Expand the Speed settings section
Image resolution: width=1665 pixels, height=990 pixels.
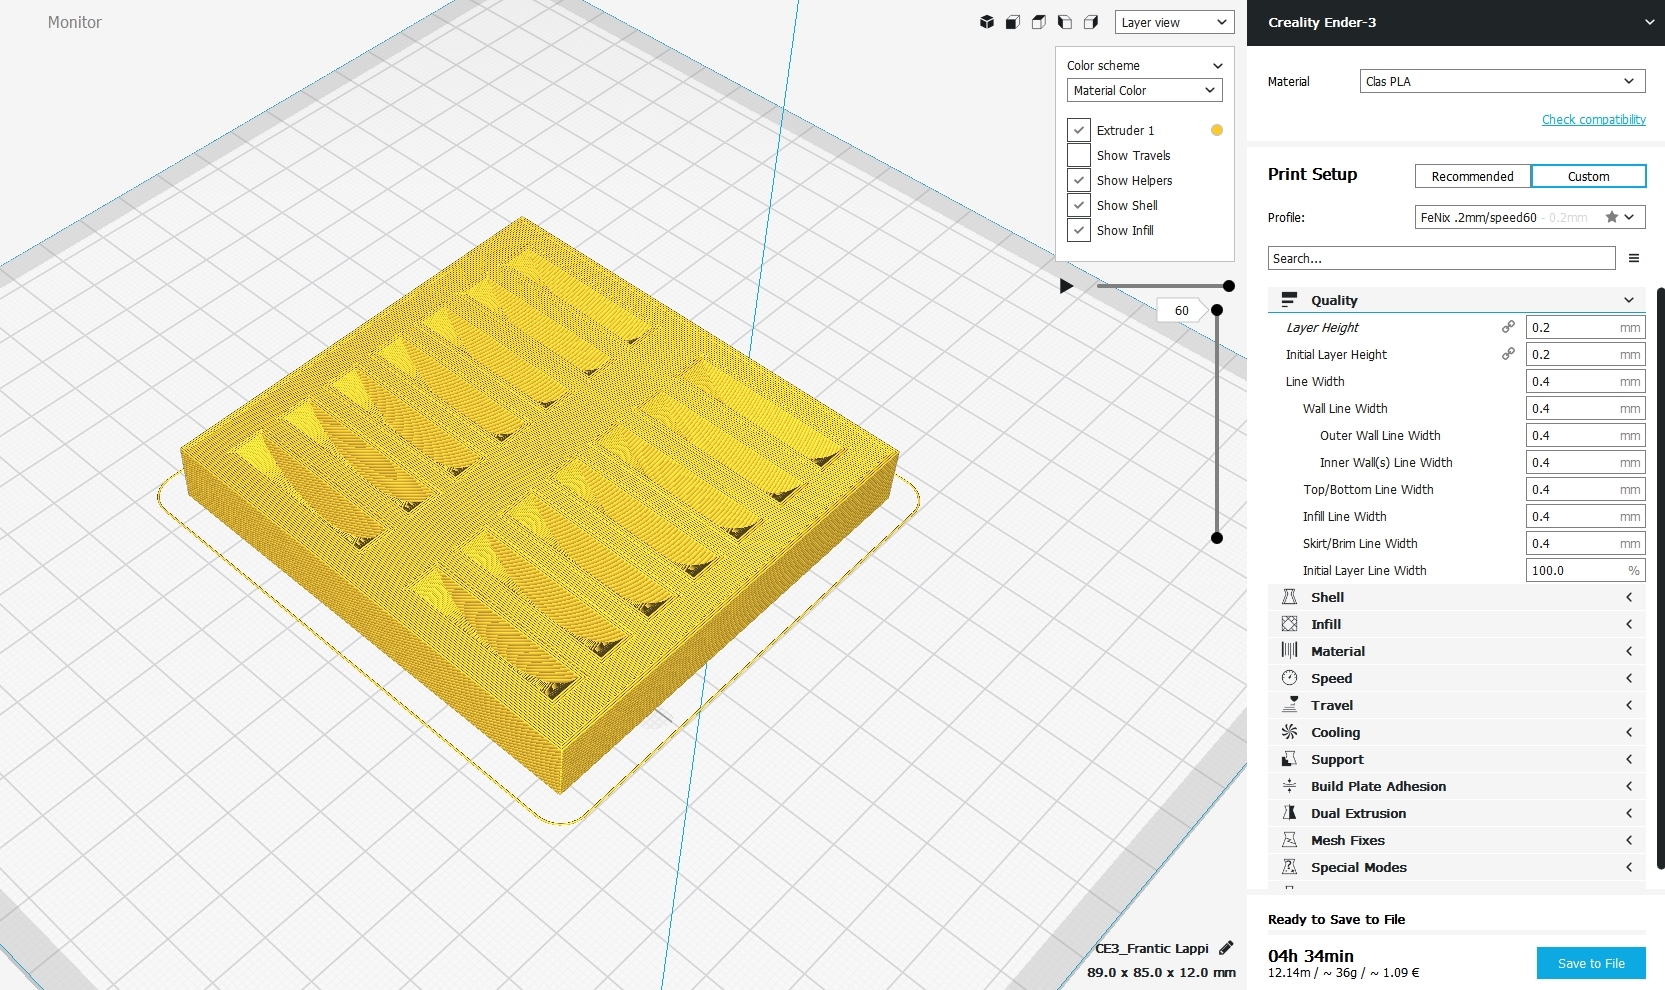1629,678
